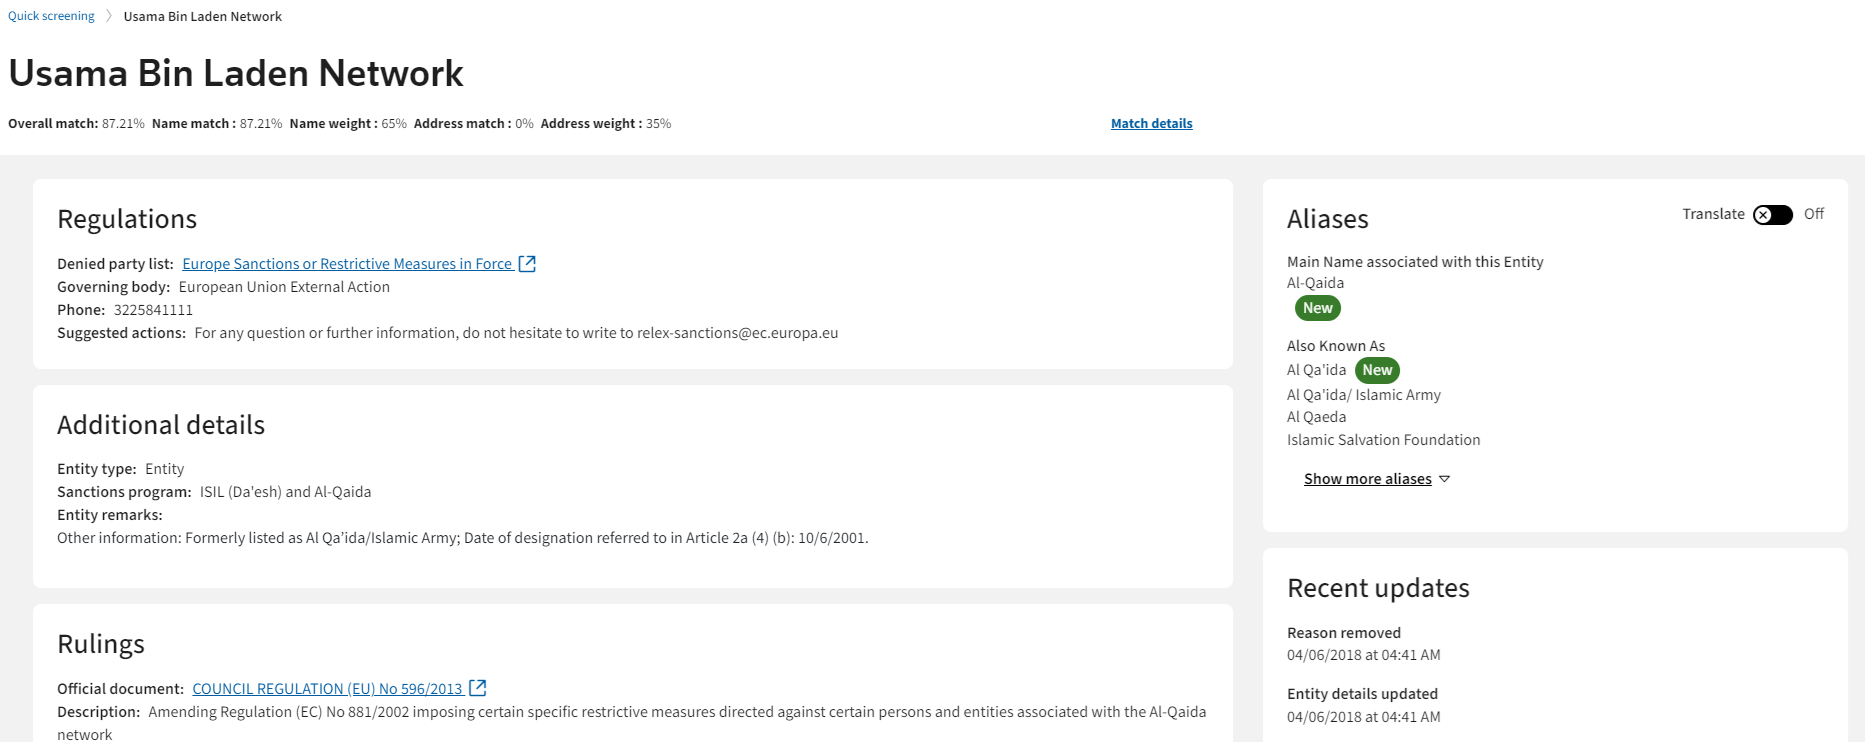Click external link icon next to Council Regulation
Viewport: 1865px width, 742px height.
(x=478, y=688)
